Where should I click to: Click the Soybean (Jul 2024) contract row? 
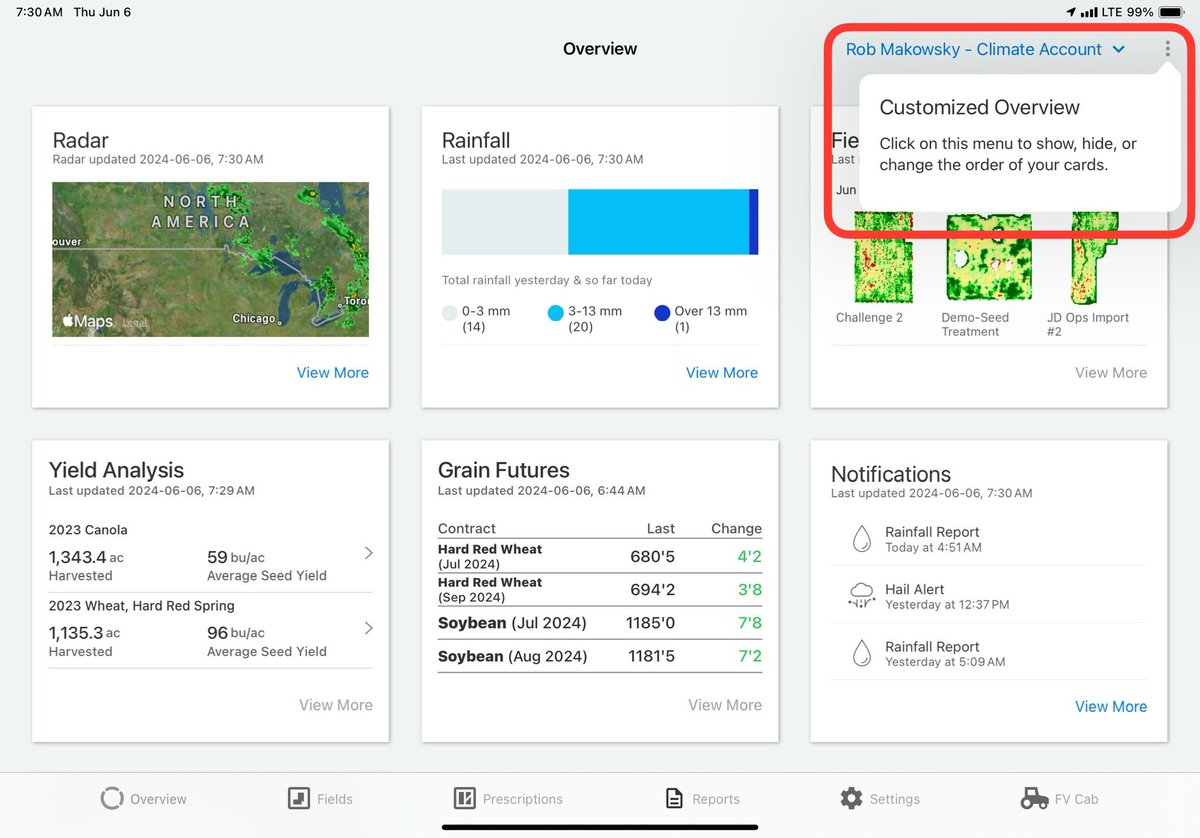(x=600, y=623)
